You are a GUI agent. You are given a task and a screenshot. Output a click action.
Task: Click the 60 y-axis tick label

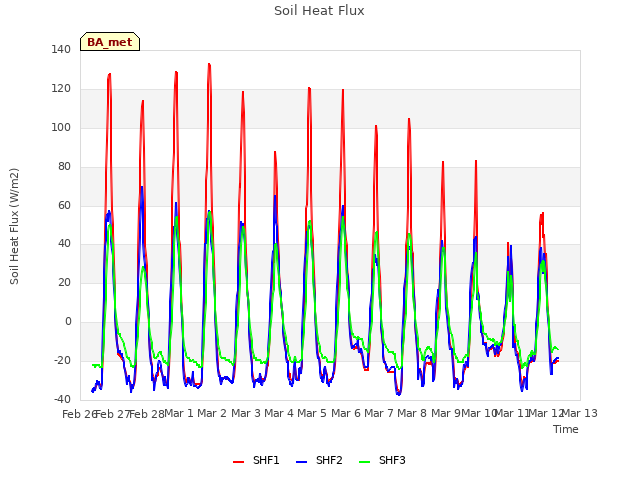click(x=64, y=205)
